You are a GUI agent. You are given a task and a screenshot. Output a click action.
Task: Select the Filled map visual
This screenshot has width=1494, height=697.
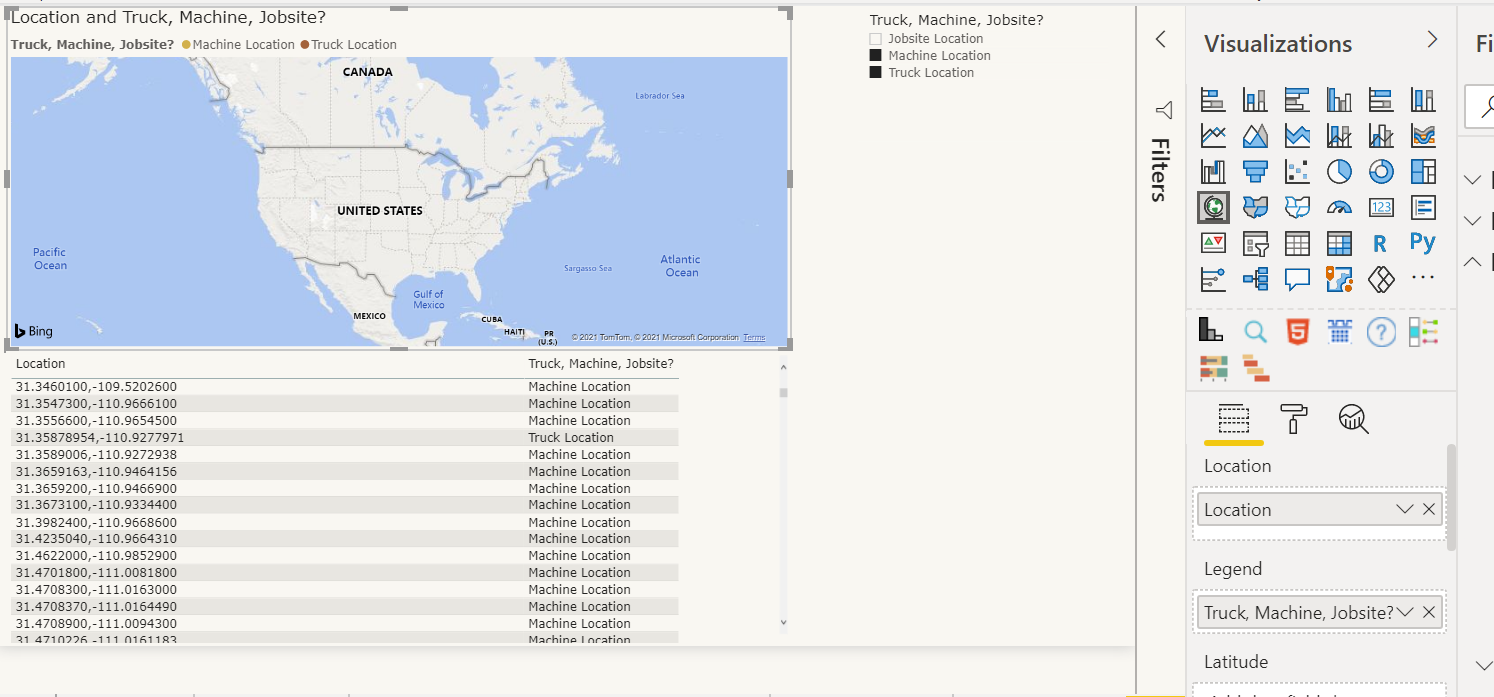(1255, 207)
